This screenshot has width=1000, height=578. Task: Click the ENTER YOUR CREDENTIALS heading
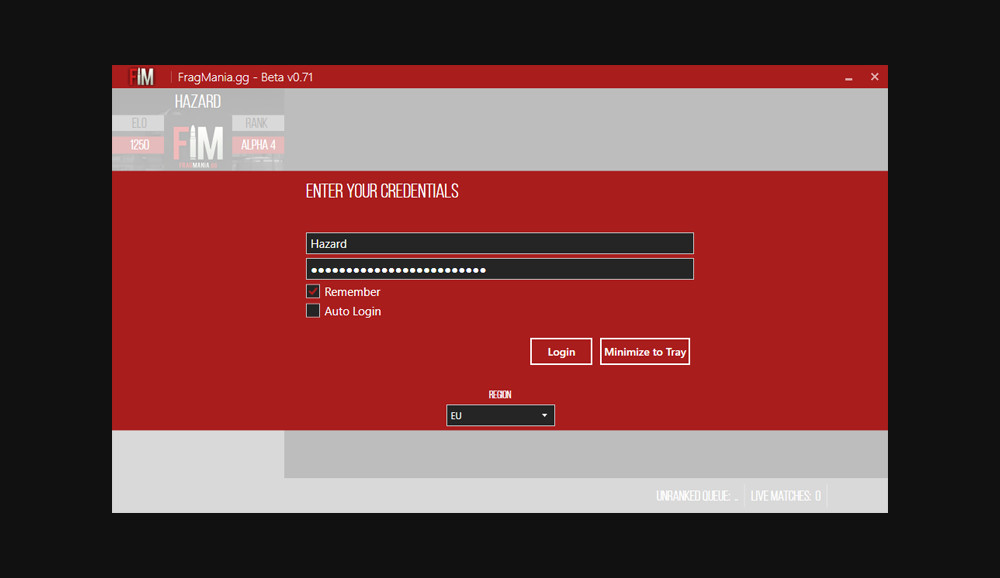tap(382, 190)
